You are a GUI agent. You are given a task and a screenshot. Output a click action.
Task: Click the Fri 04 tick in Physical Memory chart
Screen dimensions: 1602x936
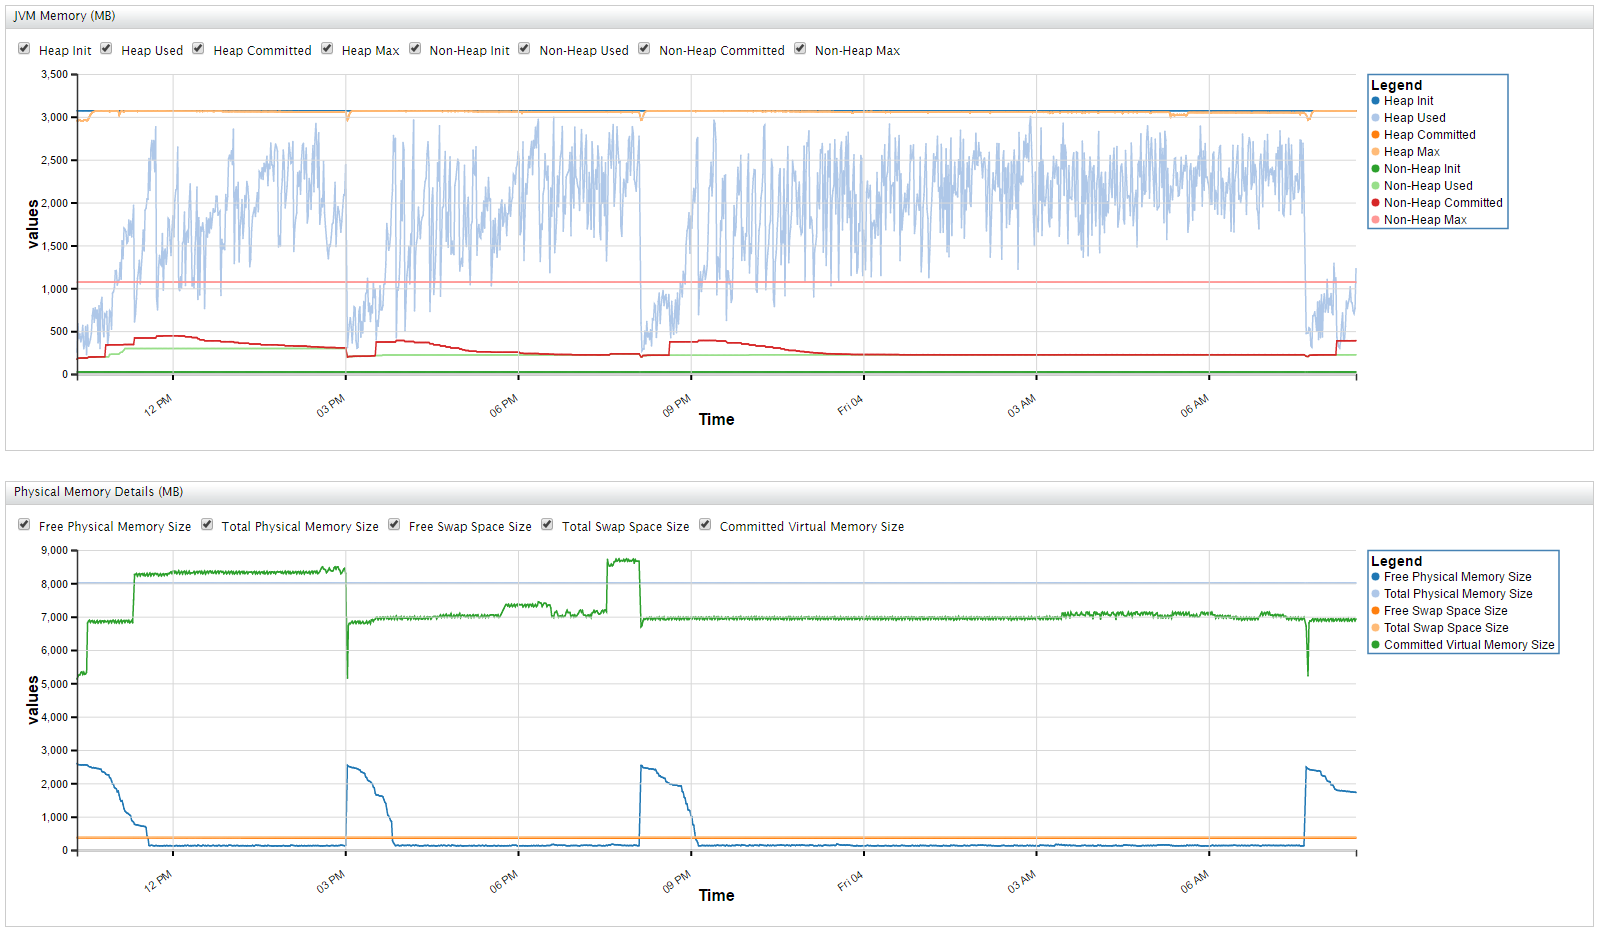[850, 881]
